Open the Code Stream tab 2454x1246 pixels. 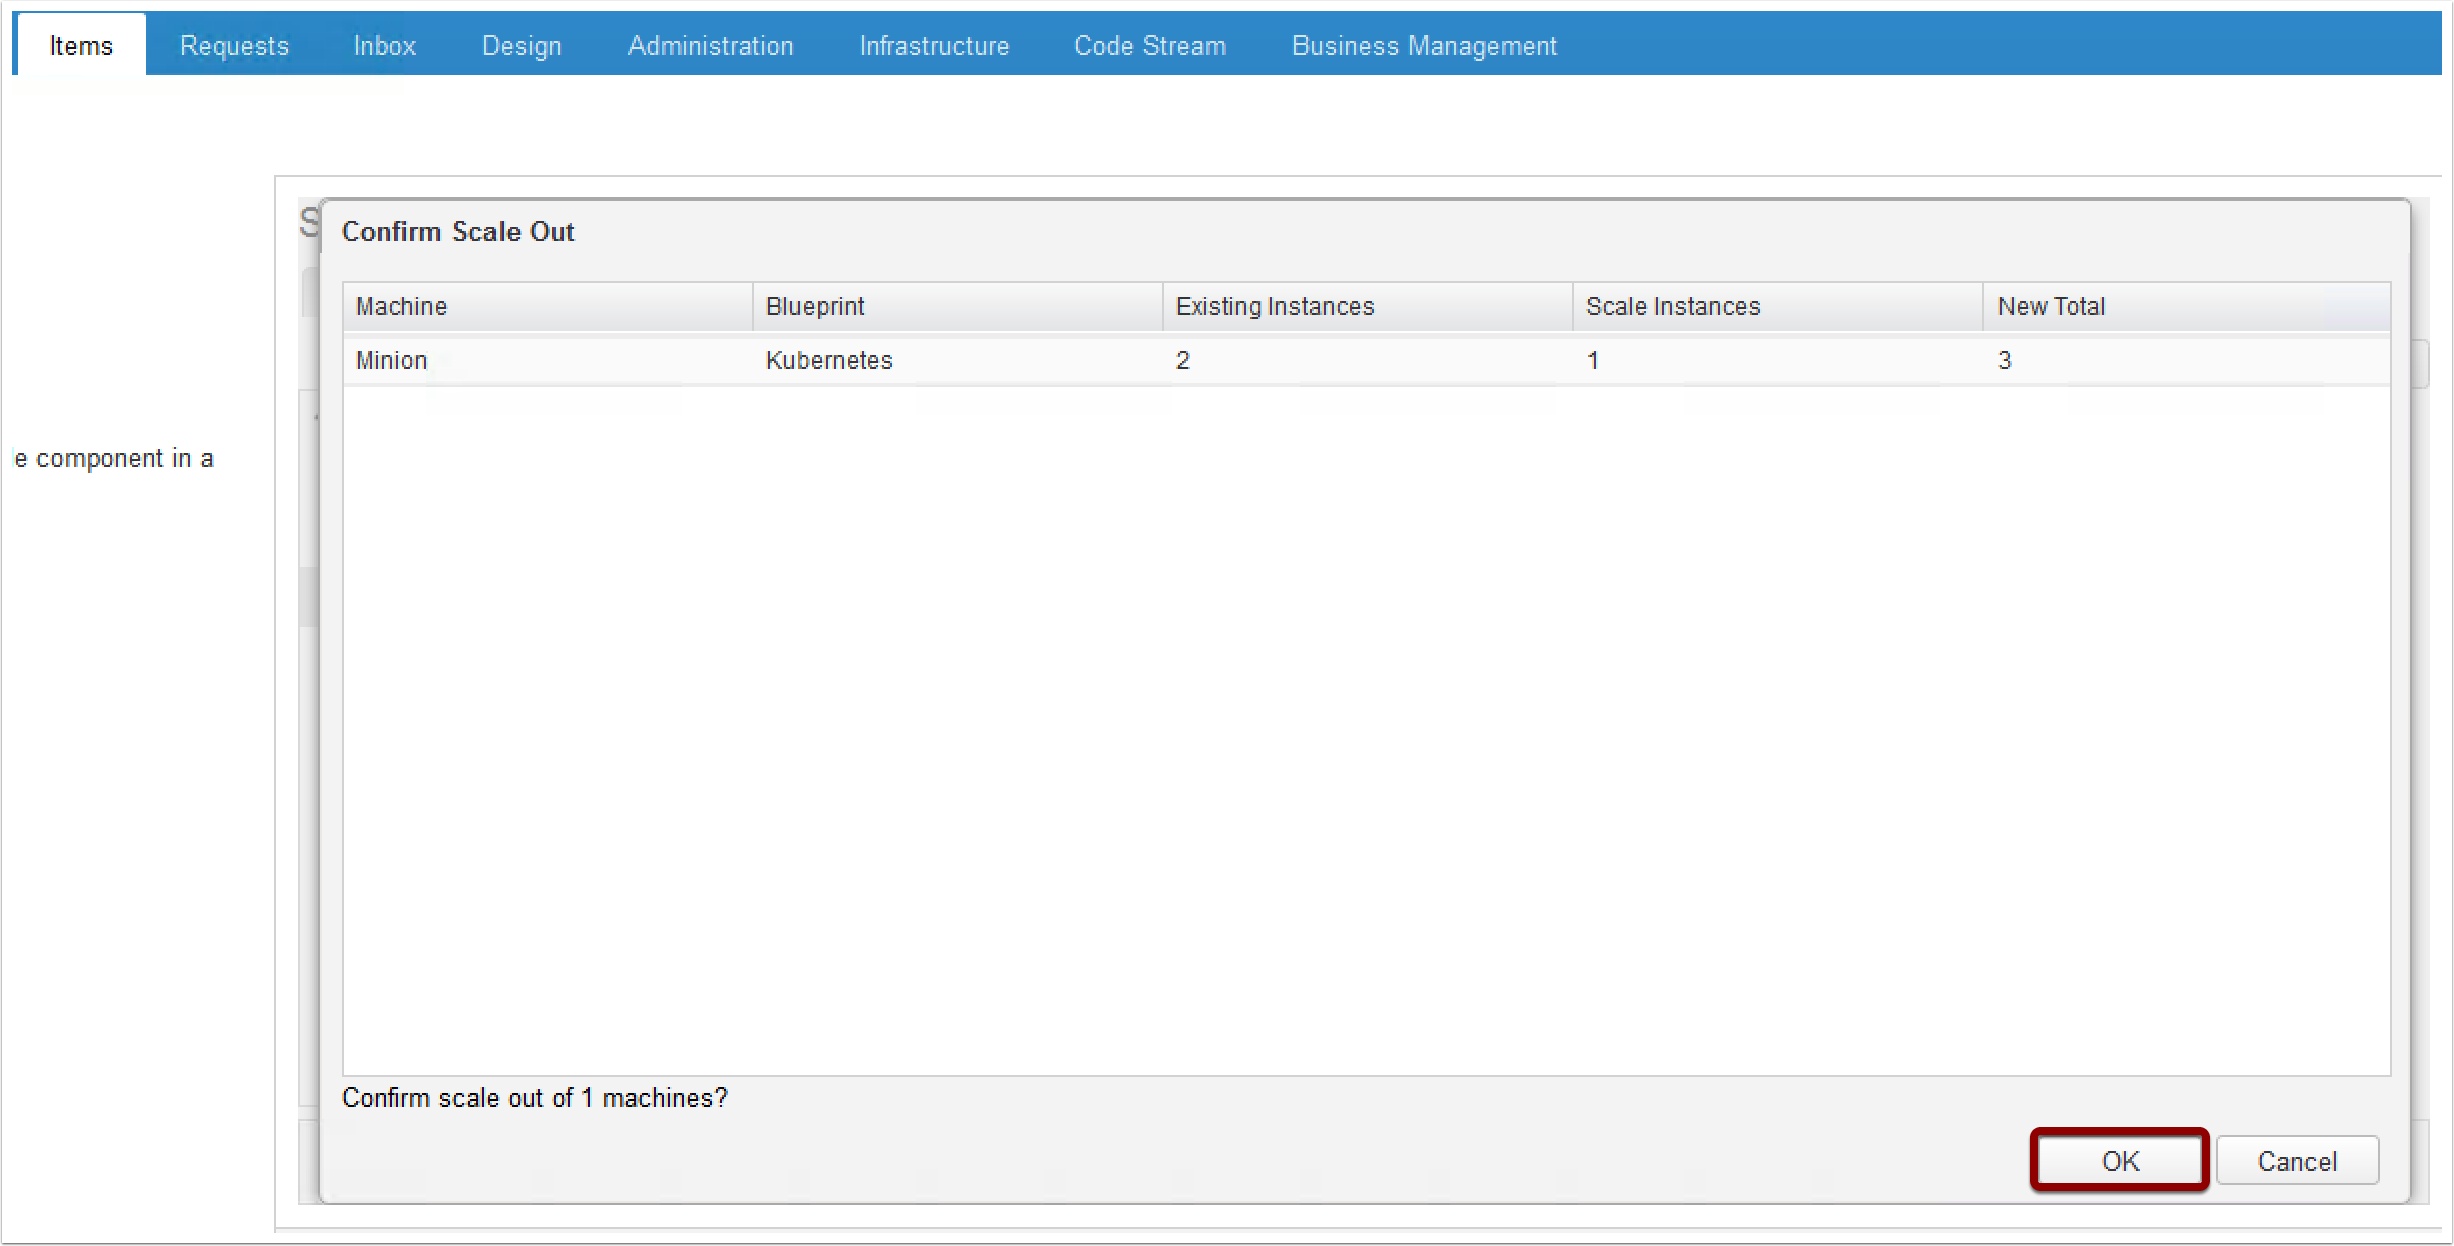[1150, 46]
